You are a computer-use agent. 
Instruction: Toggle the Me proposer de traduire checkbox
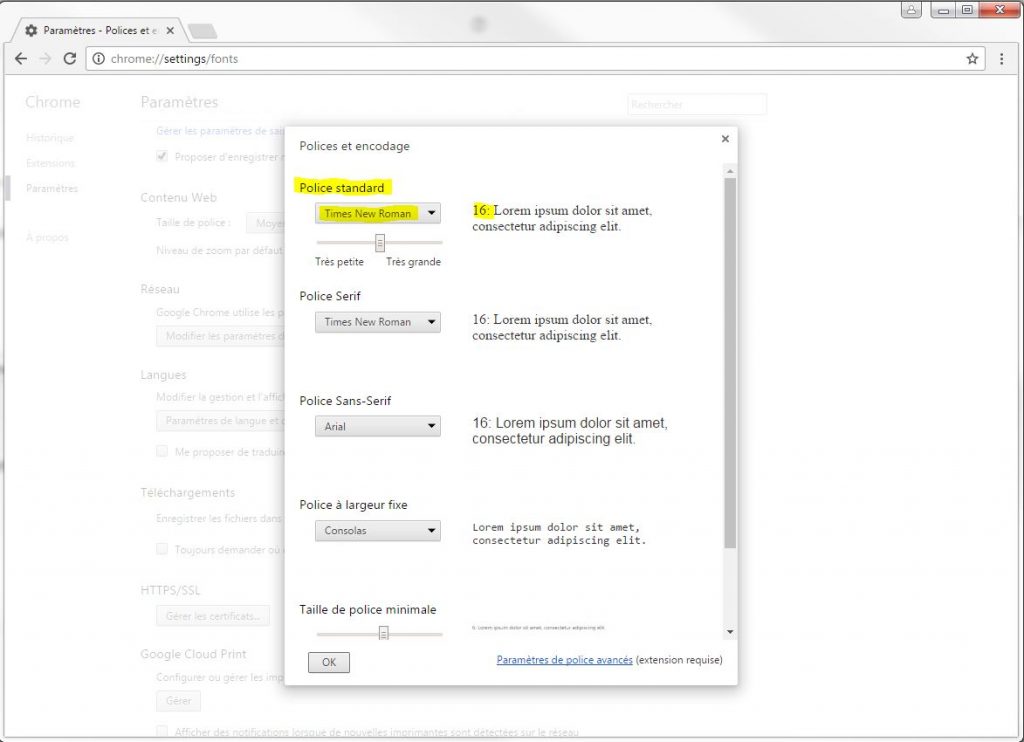[162, 452]
